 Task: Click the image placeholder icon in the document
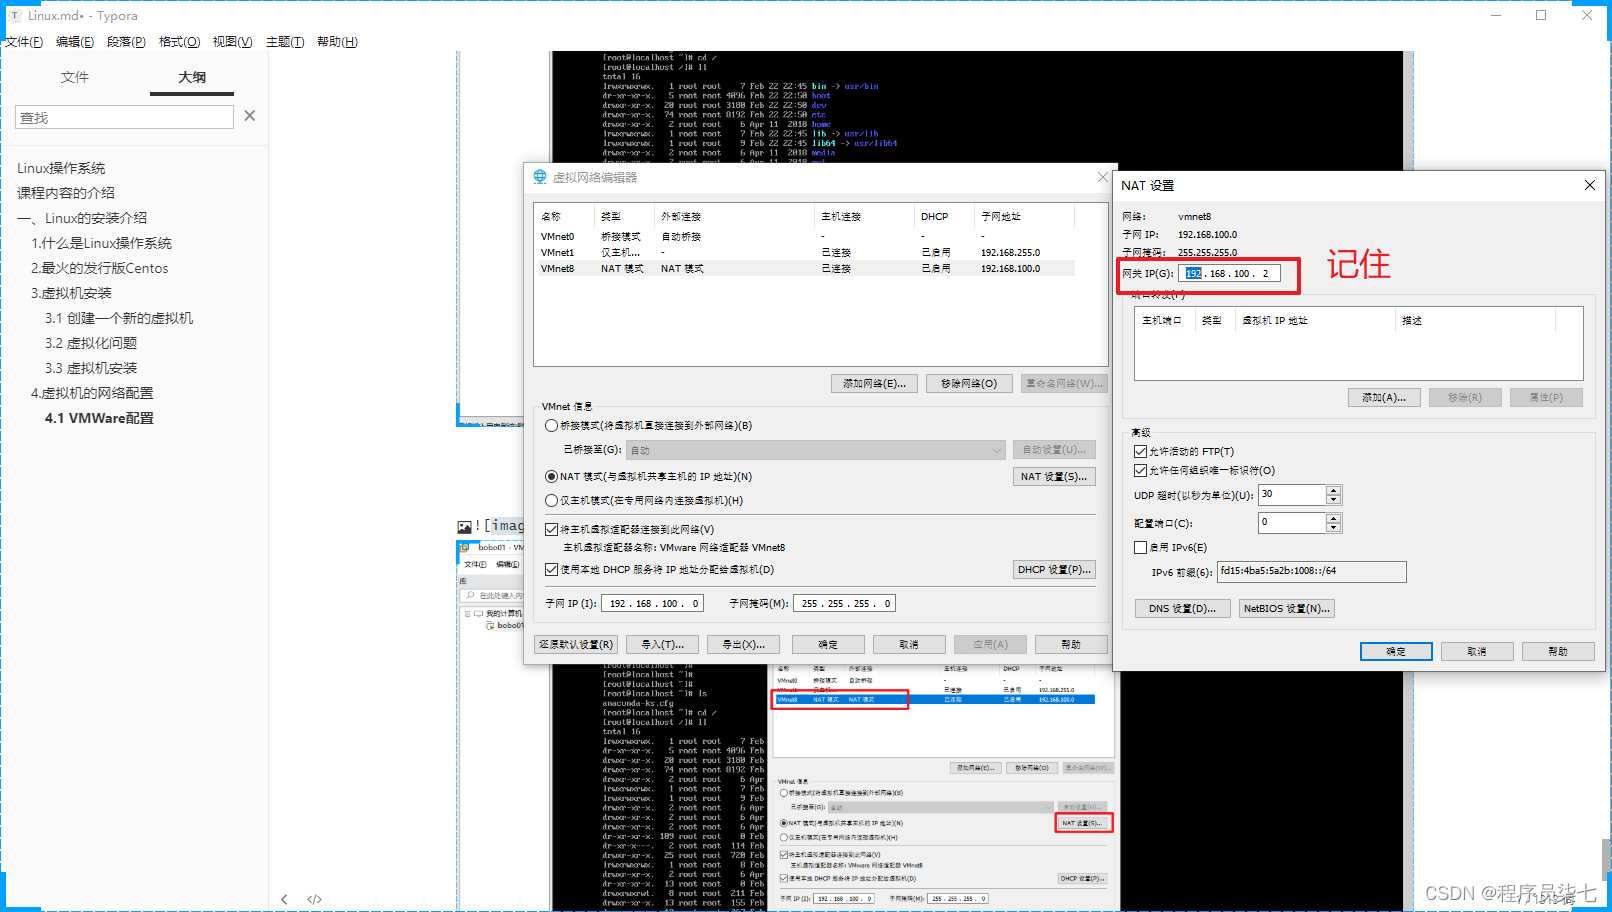(x=463, y=525)
